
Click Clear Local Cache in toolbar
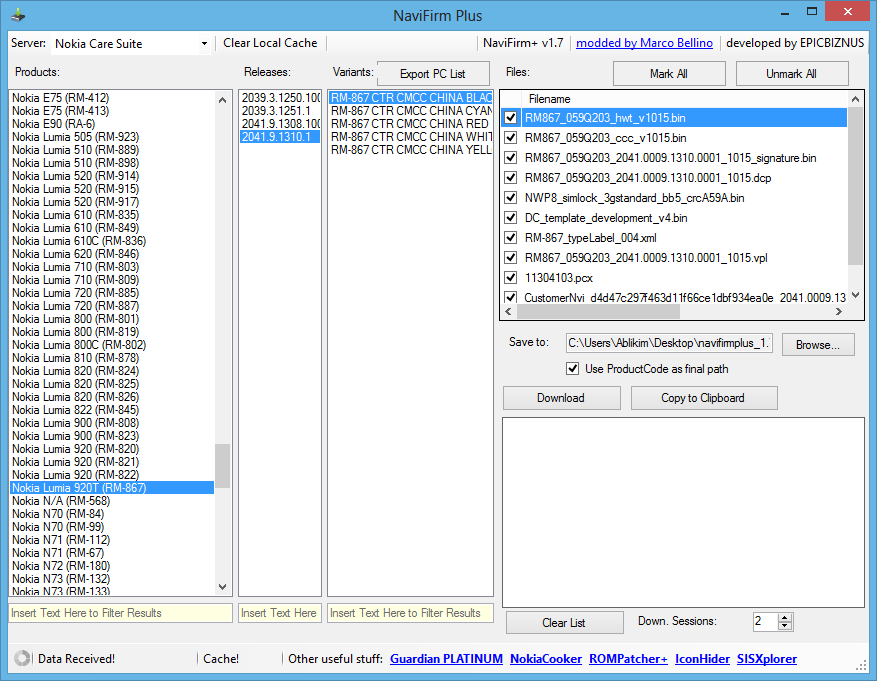(x=270, y=43)
